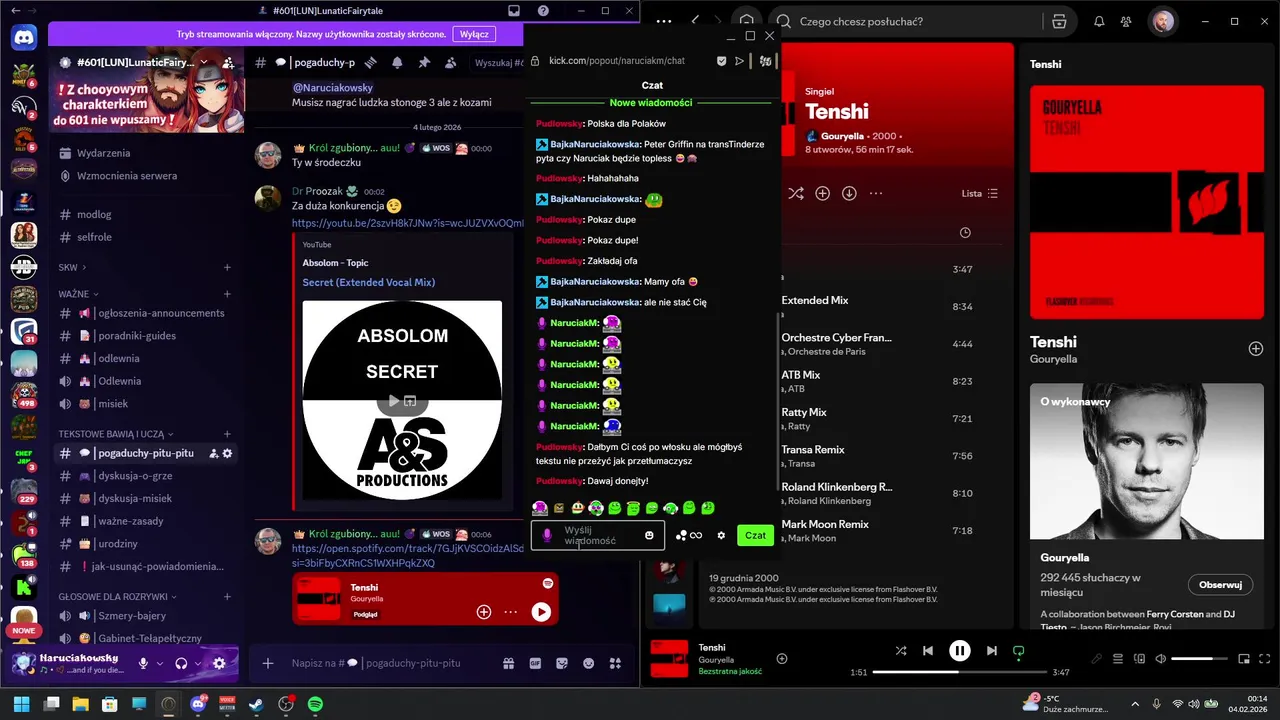Screen dimensions: 1280x720
Task: Play Tenshi preview in Discord Spotify embed
Action: [x=541, y=611]
